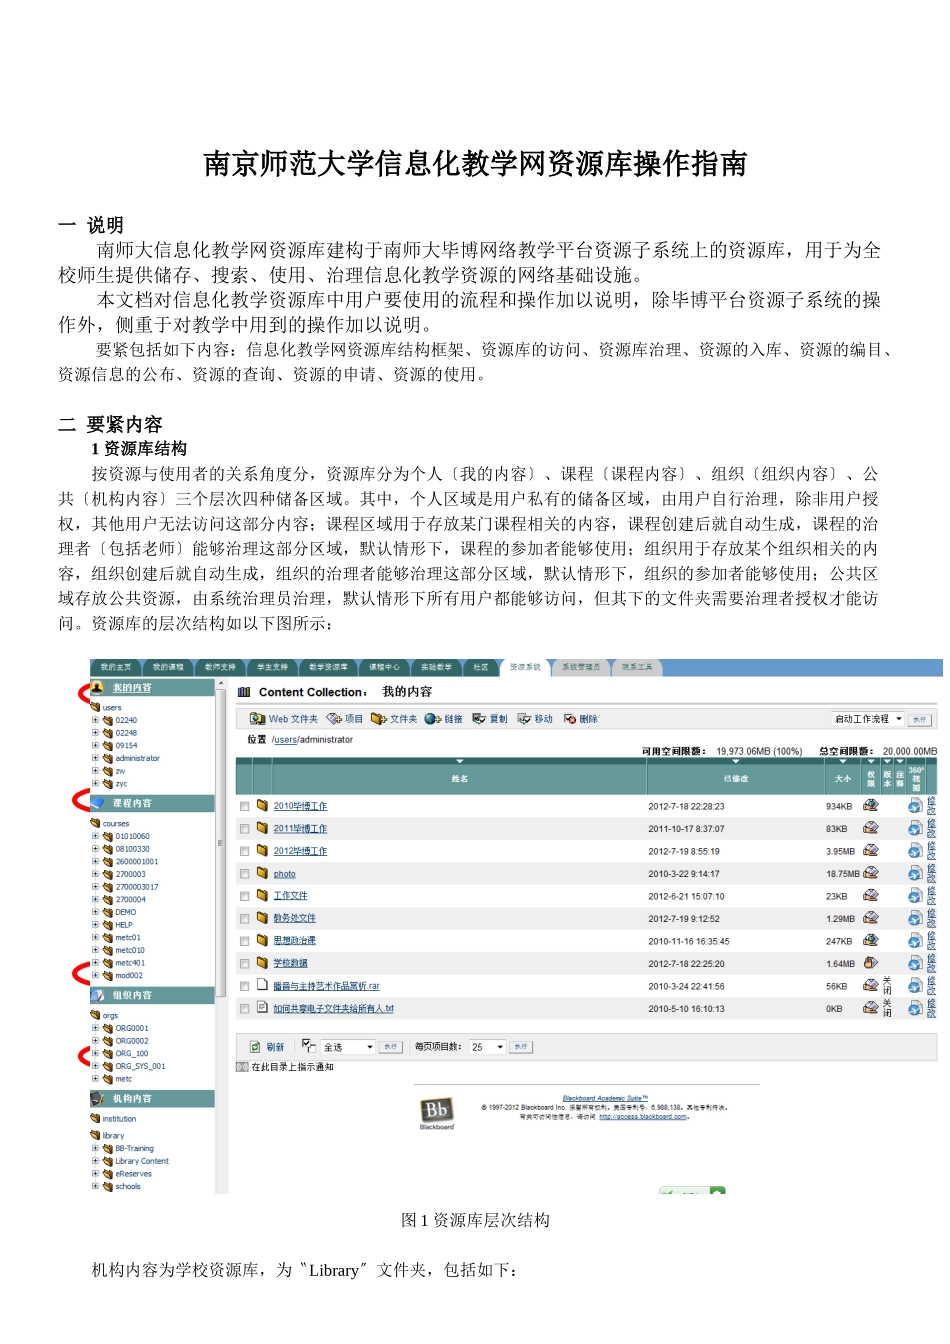Open permissions icon for 学校数据 row
Viewport: 950px width, 1344px height.
pyautogui.click(x=871, y=963)
